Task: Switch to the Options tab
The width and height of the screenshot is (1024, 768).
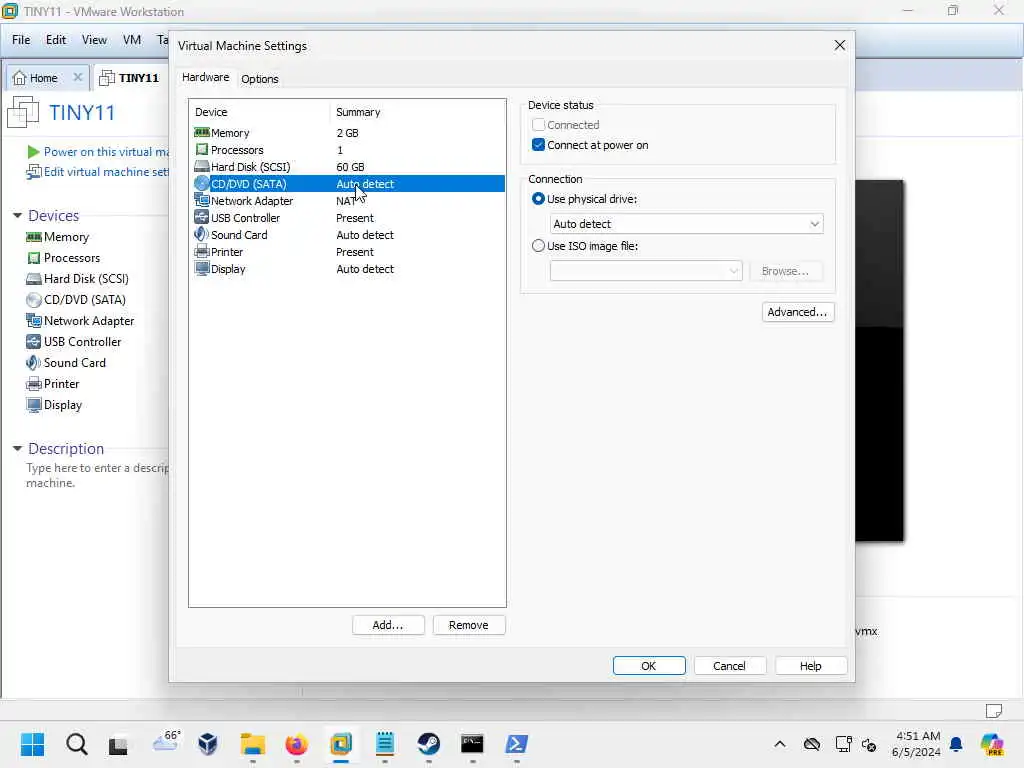Action: pyautogui.click(x=259, y=79)
